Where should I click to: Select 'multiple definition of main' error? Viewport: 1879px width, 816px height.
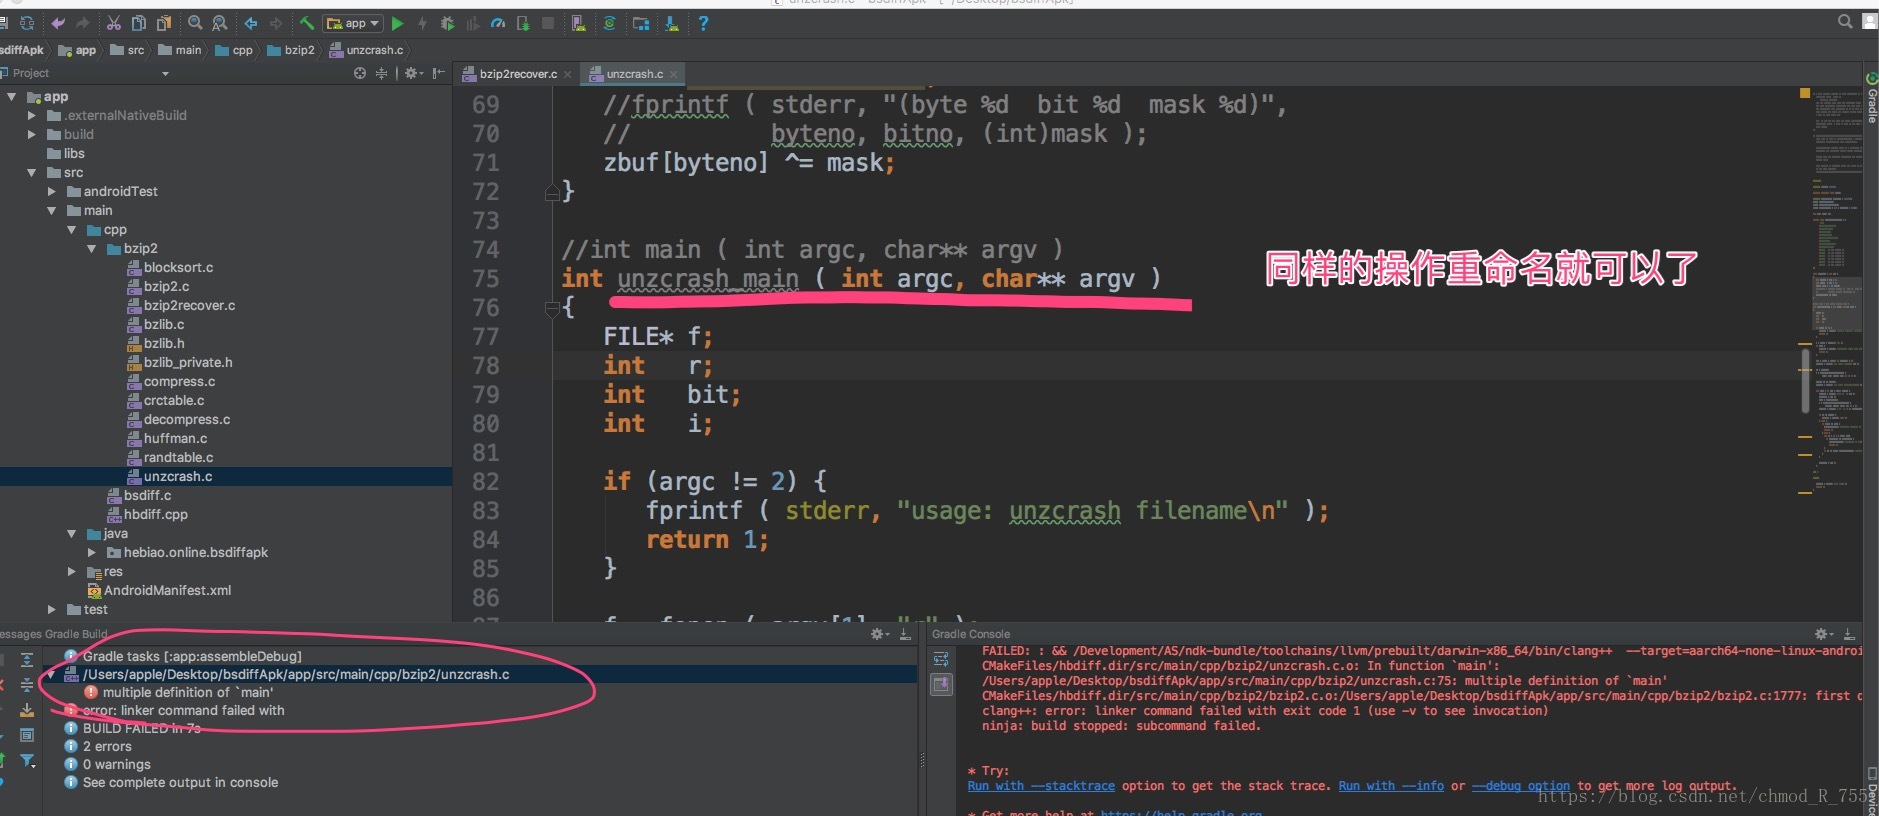pyautogui.click(x=187, y=693)
